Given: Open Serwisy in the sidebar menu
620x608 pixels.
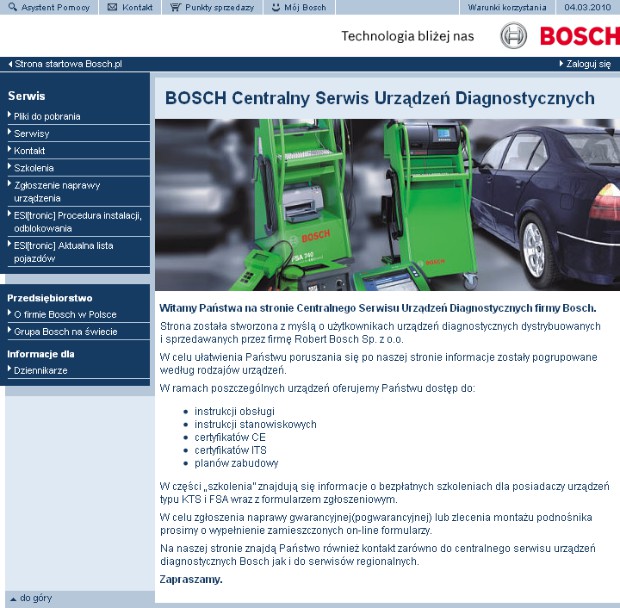Looking at the screenshot, I should click(x=32, y=134).
